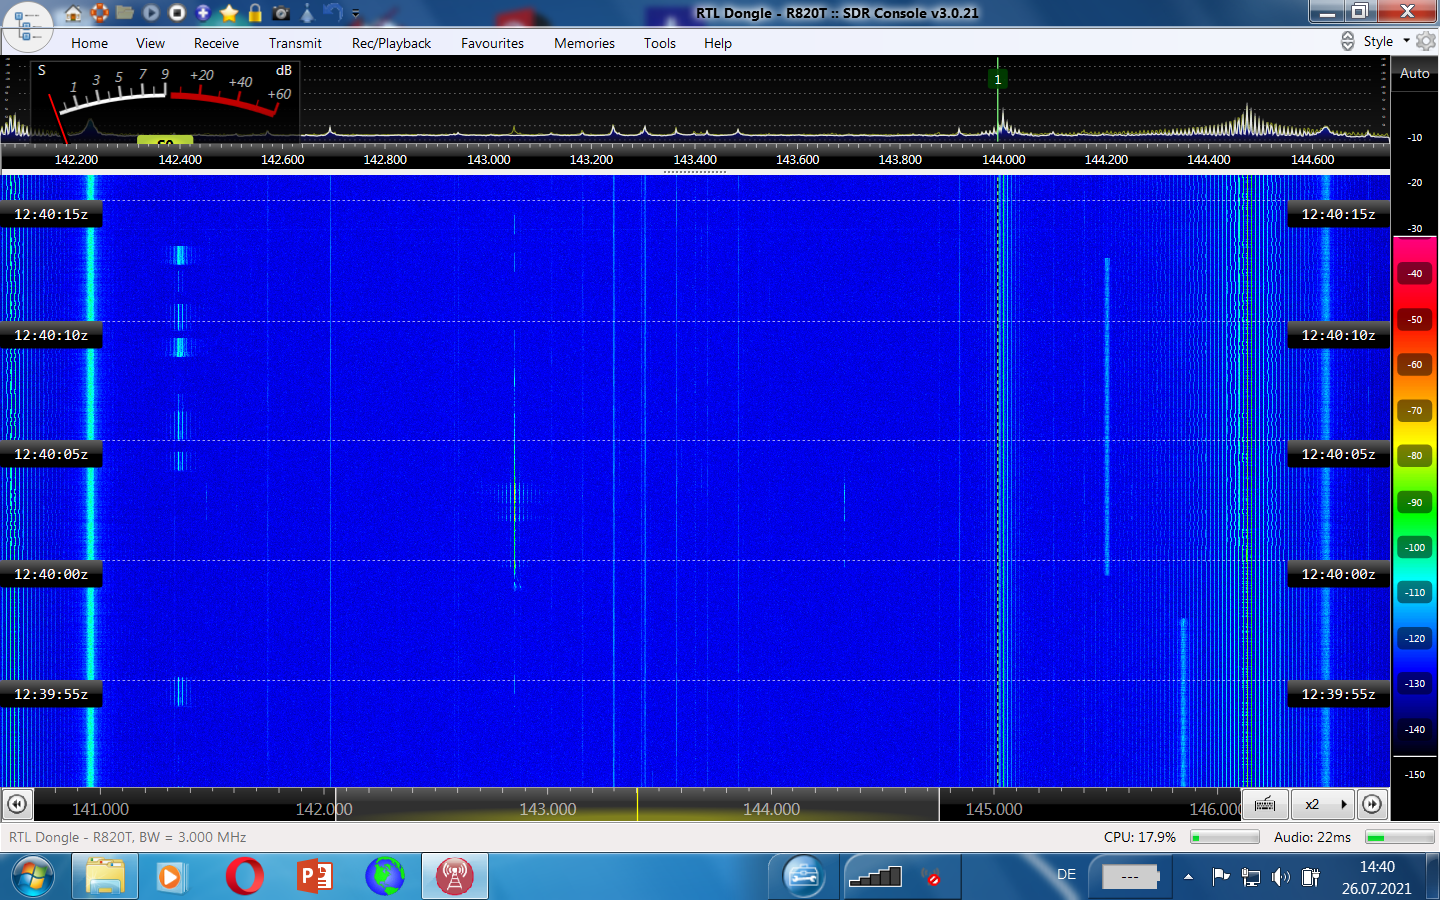The image size is (1440, 900).
Task: Click the taskbar clock showing 14:40
Action: [1377, 877]
